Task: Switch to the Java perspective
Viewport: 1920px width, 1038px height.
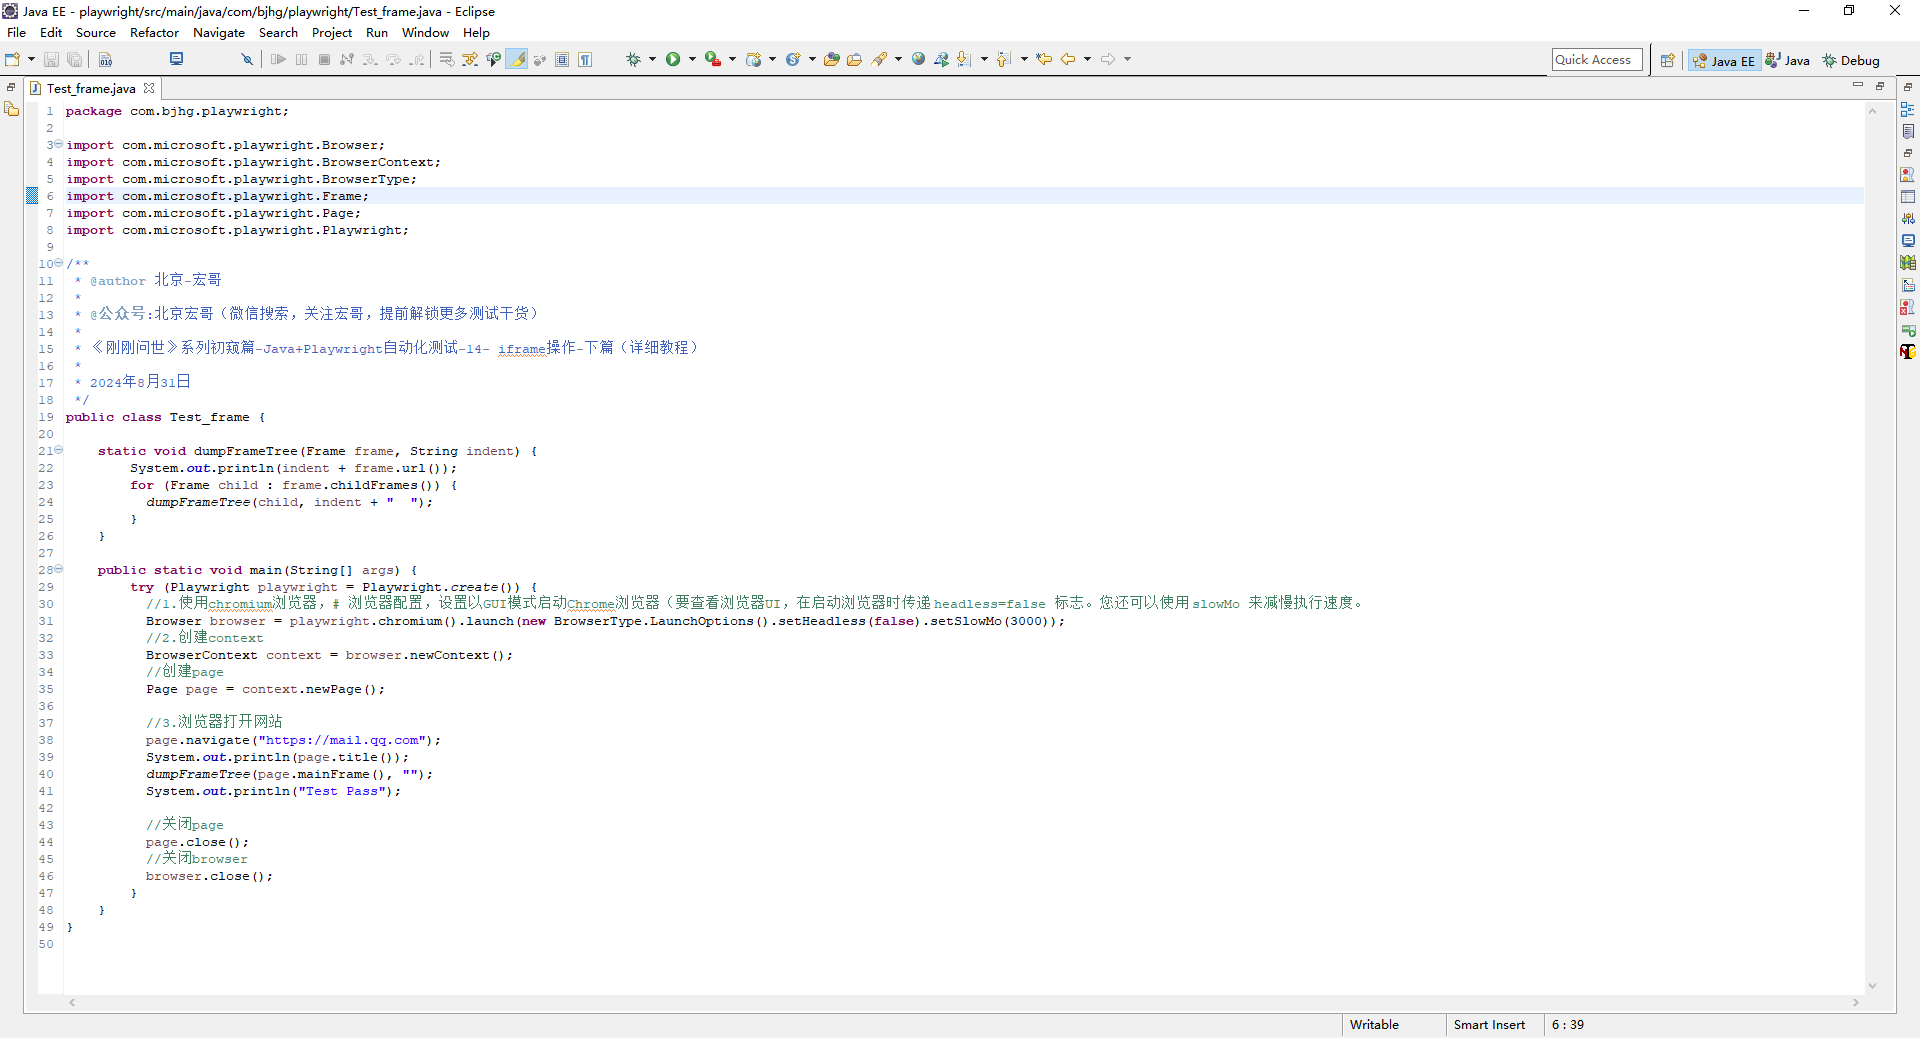Action: point(1787,61)
